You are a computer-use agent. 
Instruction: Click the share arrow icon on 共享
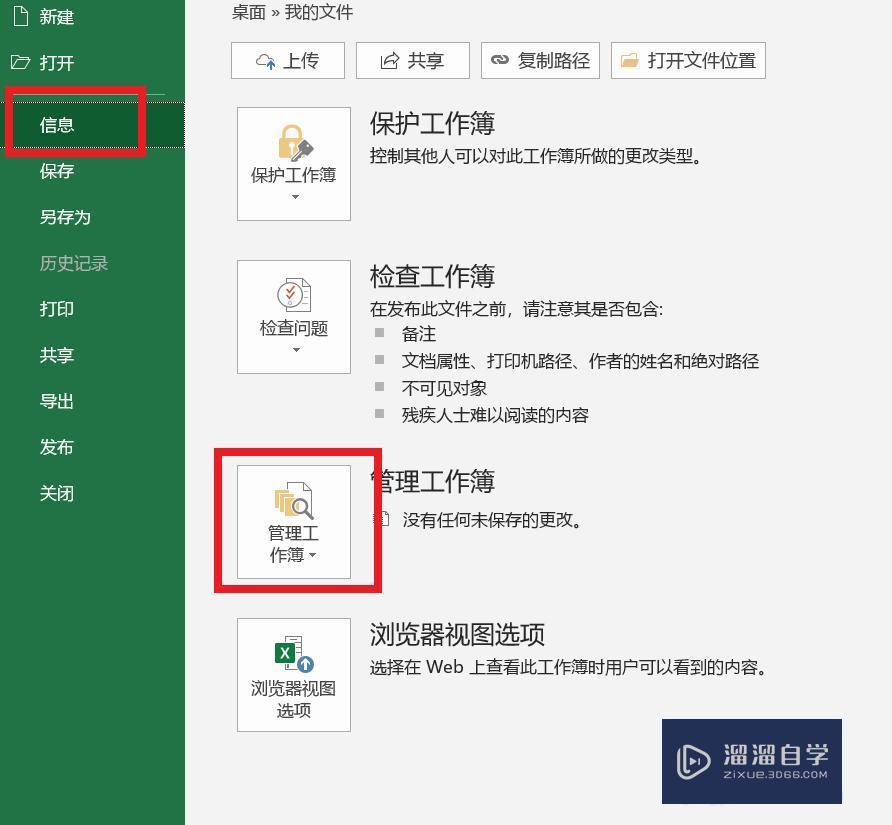point(390,61)
